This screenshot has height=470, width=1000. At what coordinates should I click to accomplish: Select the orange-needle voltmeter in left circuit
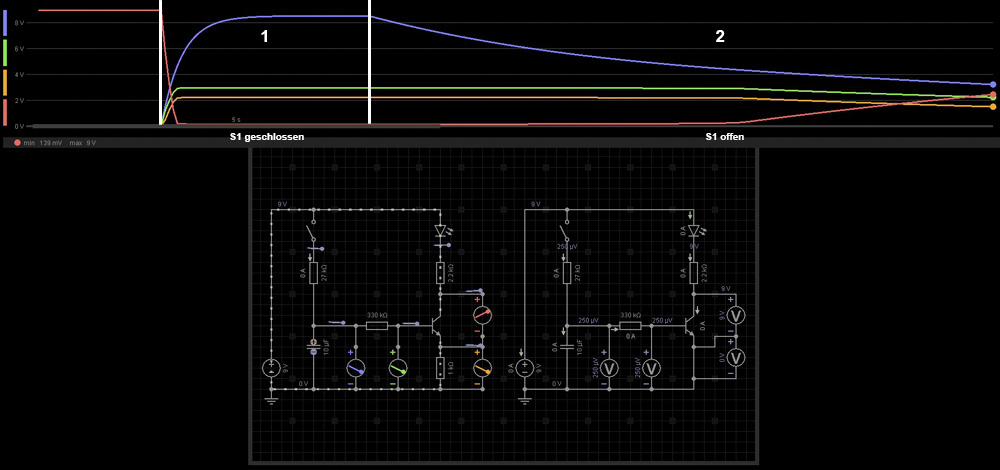(481, 368)
